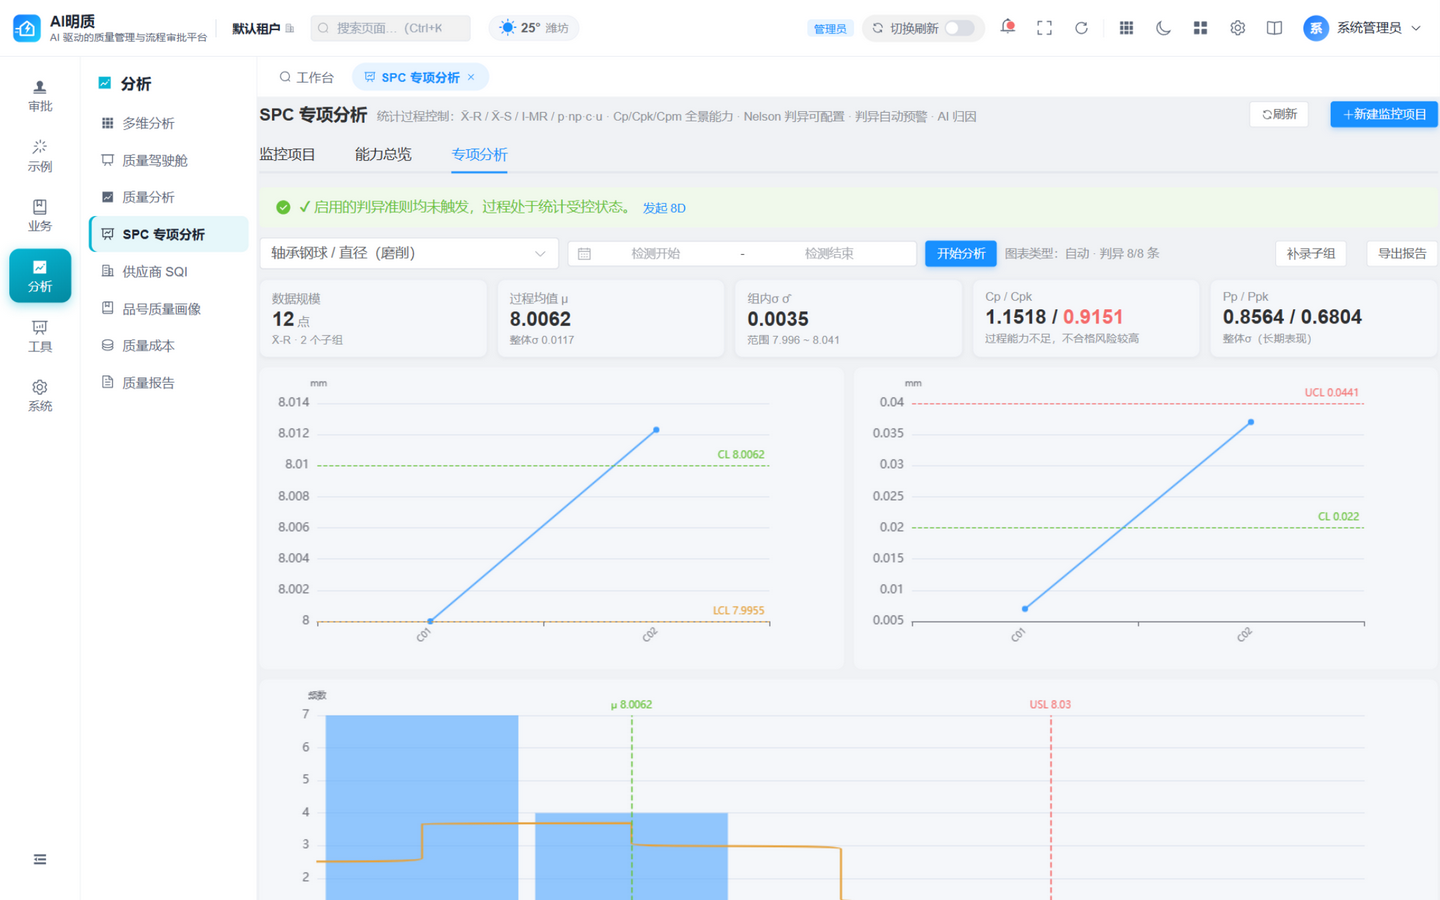Screen dimensions: 1440x900
Task: Open settings via the top gear icon
Action: (1237, 28)
